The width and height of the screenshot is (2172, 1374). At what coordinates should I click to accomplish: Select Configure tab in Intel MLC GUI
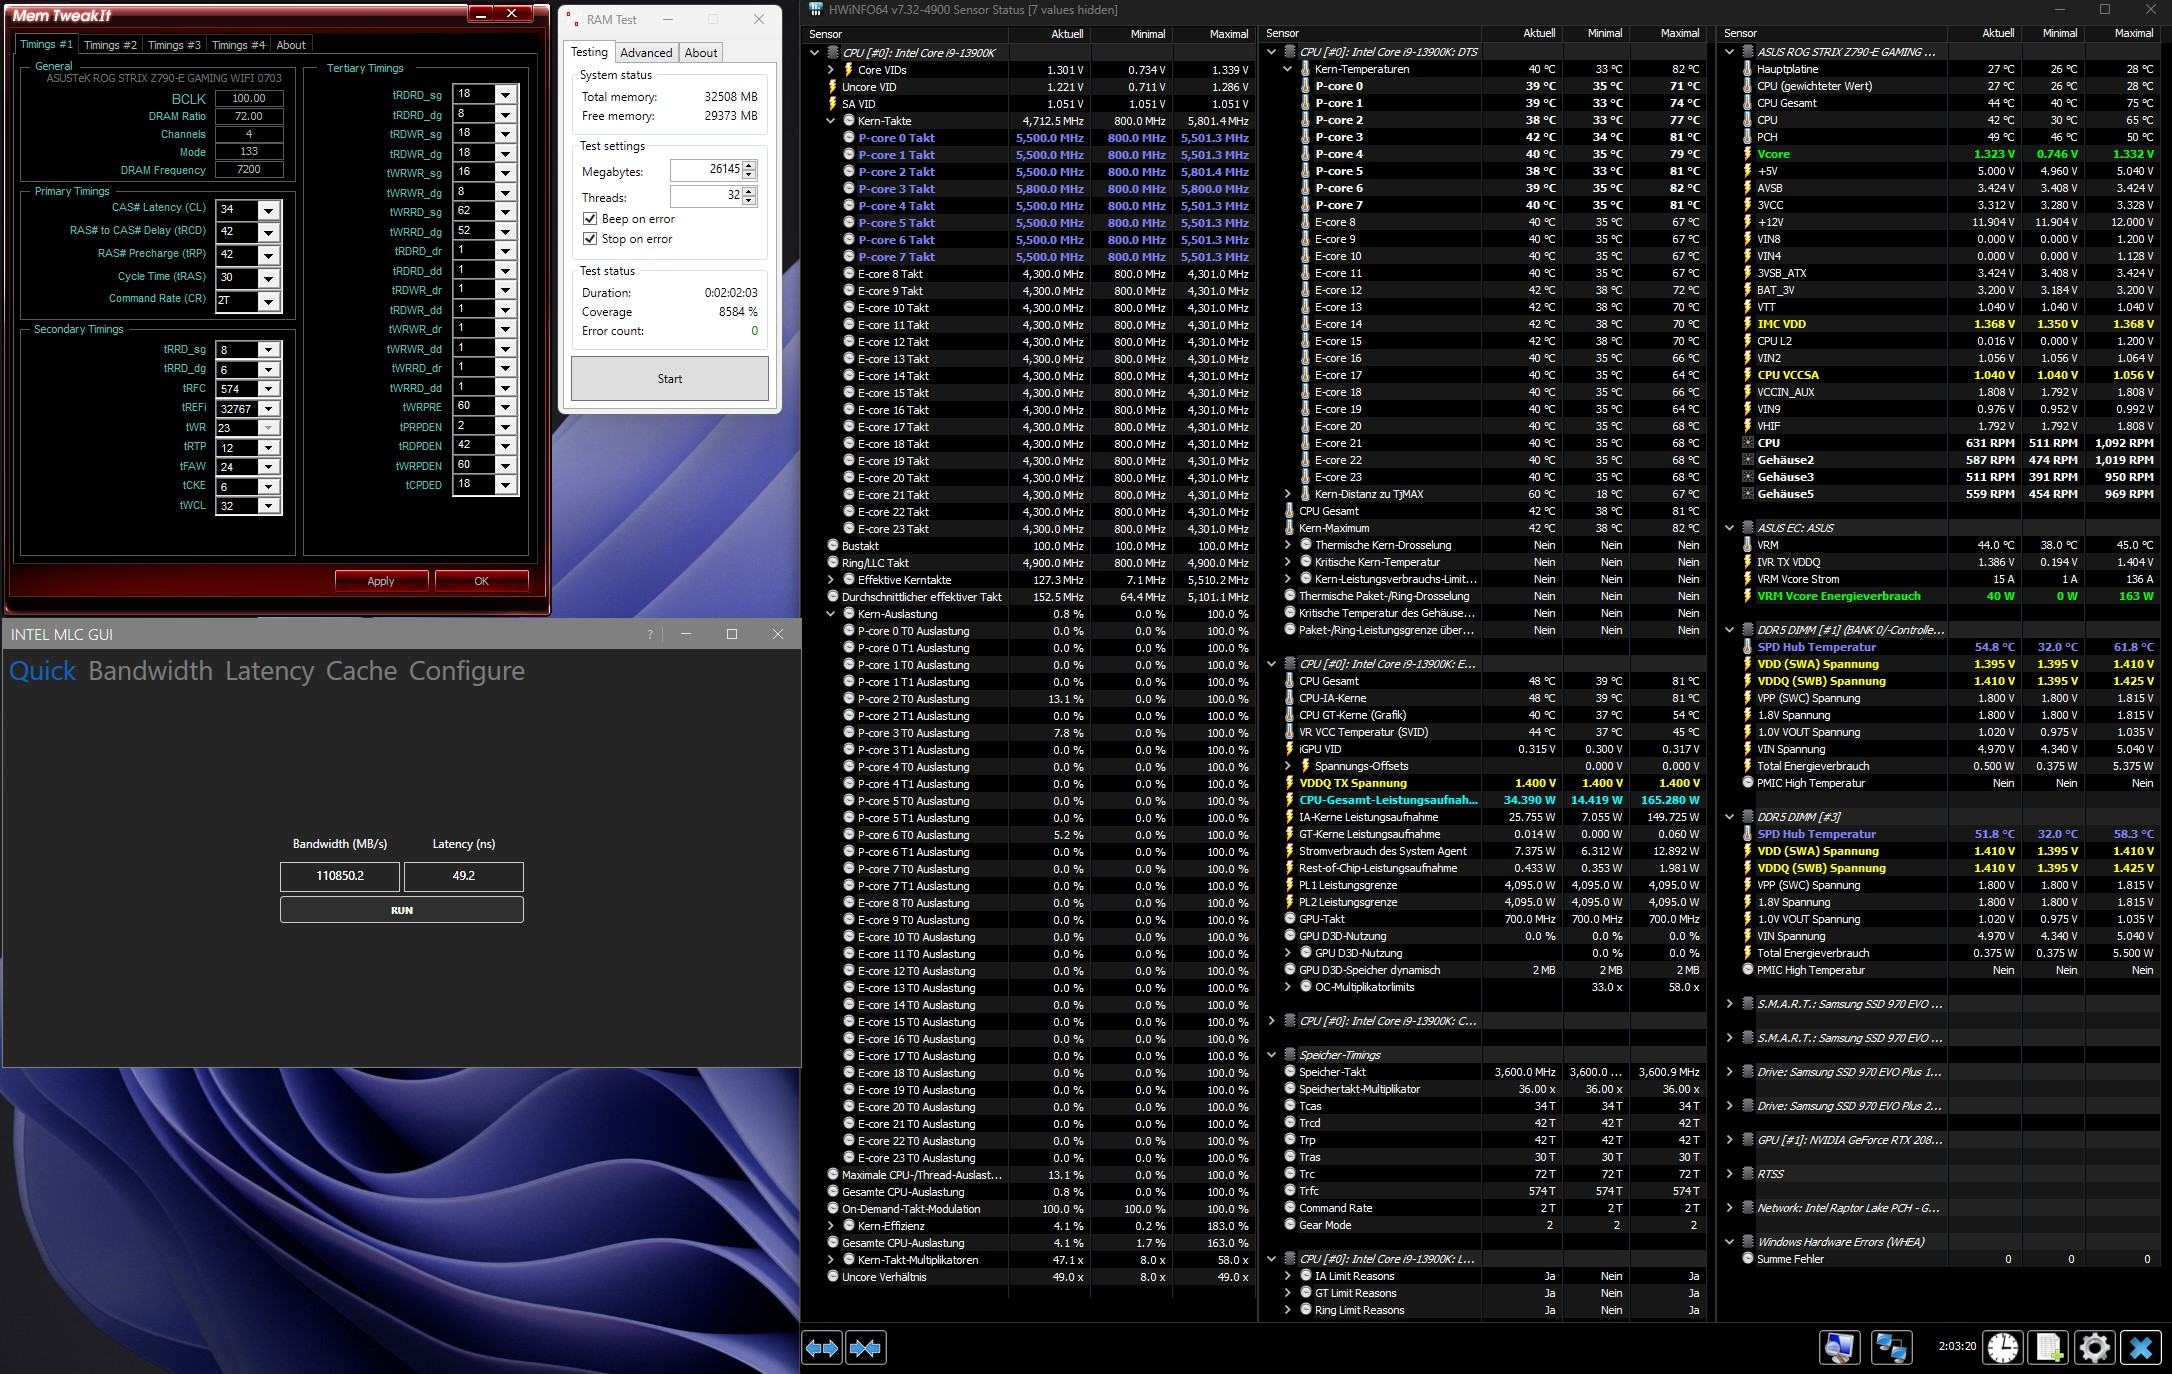(x=467, y=671)
